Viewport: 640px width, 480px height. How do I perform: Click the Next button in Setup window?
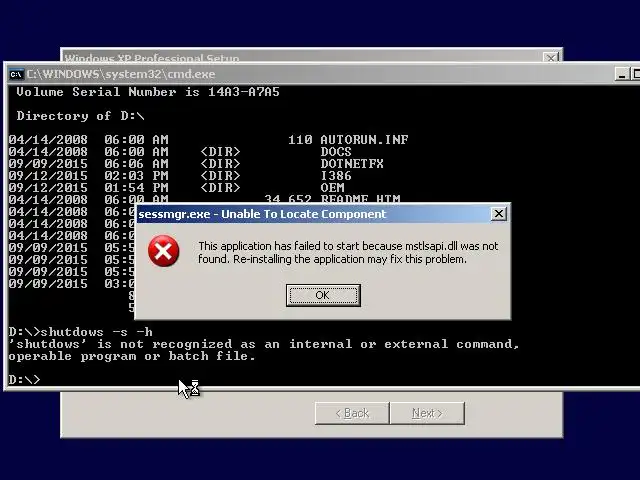pos(427,413)
